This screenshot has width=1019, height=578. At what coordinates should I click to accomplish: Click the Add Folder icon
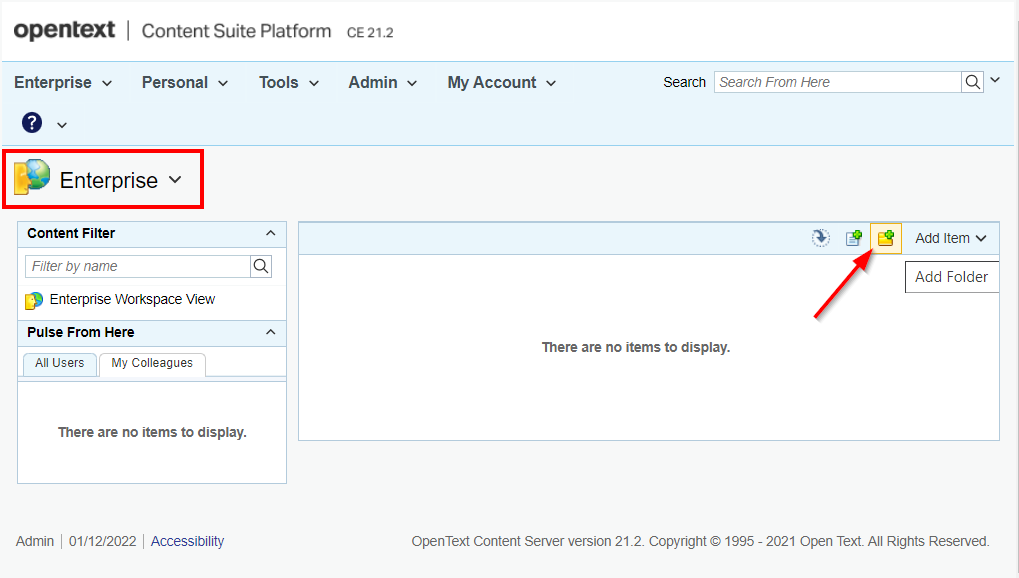click(x=885, y=238)
